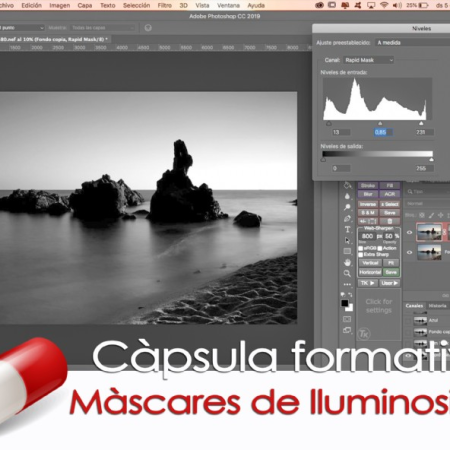Open the three-dot extra tools menu
This screenshot has width=450, height=450.
pos(347,284)
